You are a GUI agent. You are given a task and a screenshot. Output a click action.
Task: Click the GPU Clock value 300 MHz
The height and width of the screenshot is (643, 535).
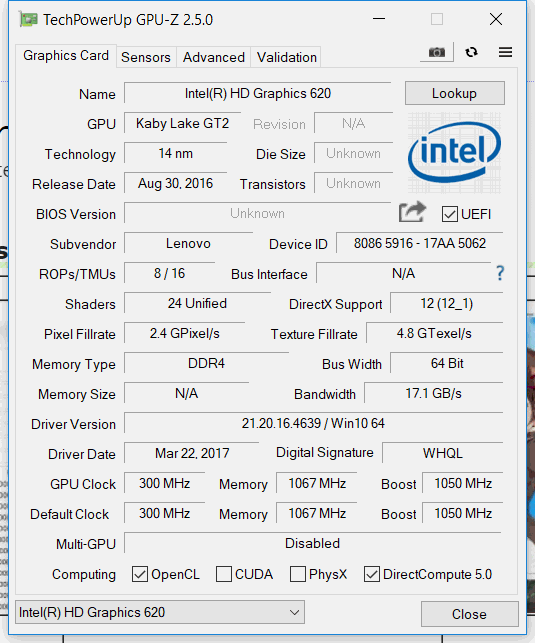pos(164,483)
